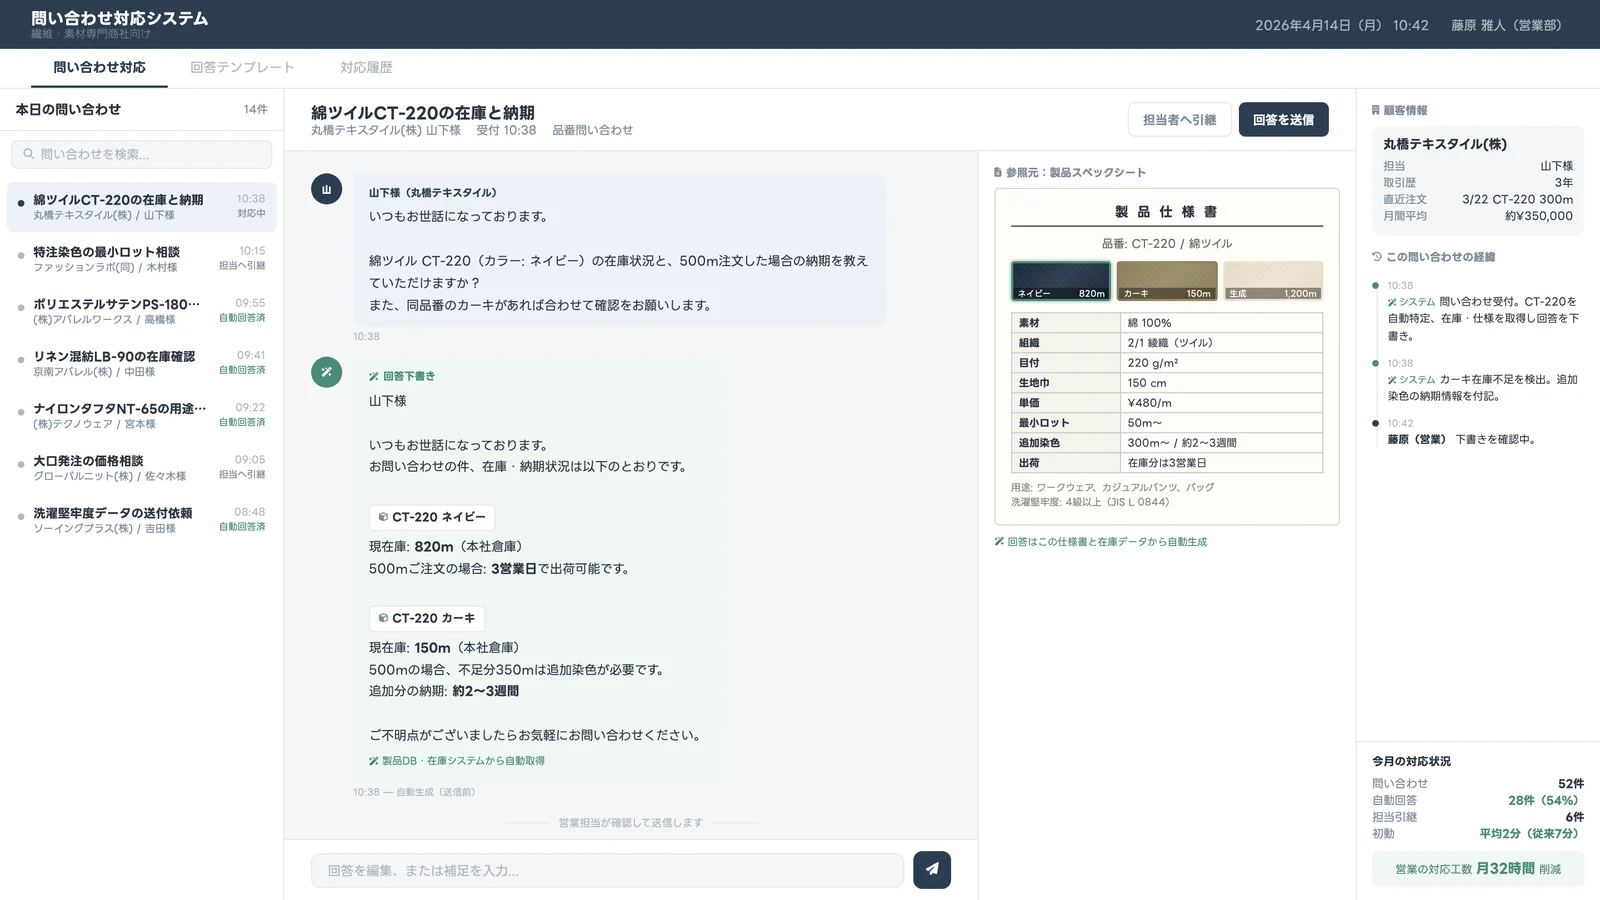The height and width of the screenshot is (900, 1600).
Task: Click the 自動回答 28件（54%） statistic
Action: click(x=1477, y=800)
